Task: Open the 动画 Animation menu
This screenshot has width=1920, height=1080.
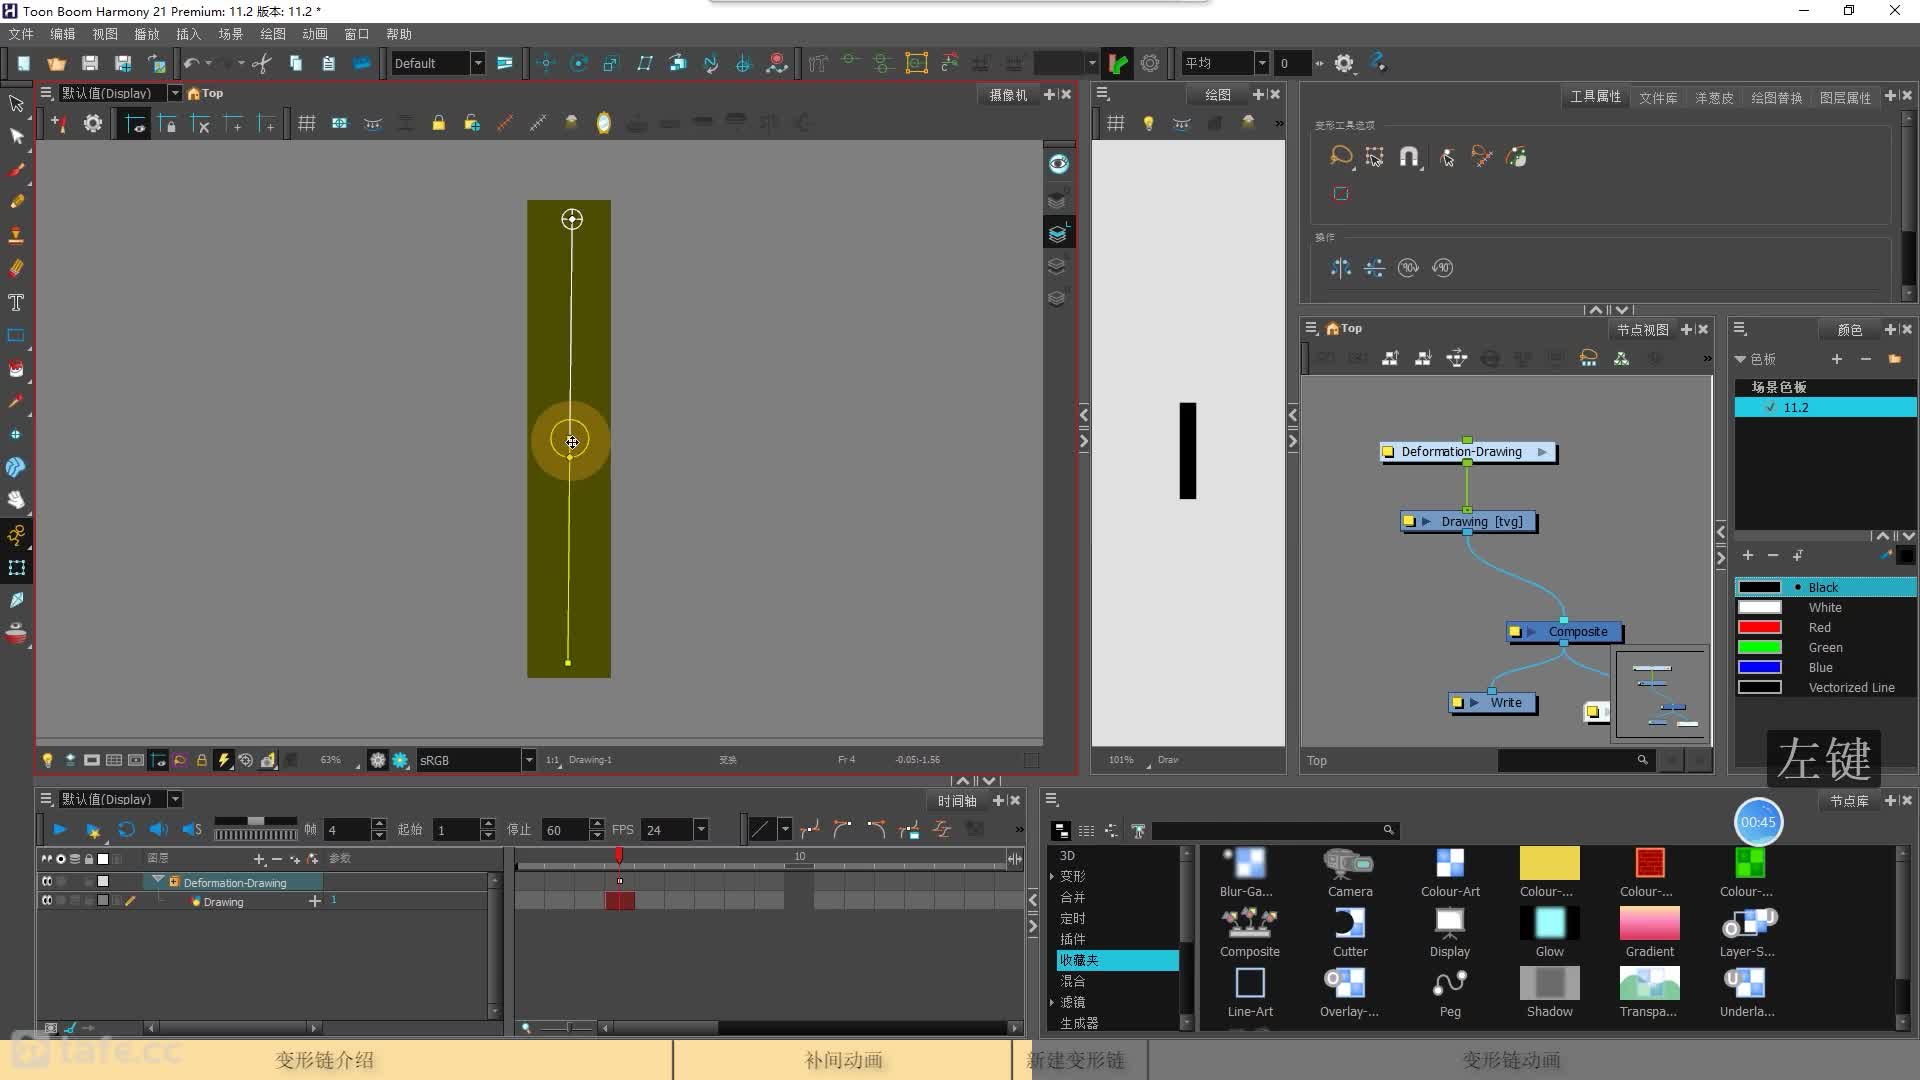Action: pyautogui.click(x=313, y=33)
